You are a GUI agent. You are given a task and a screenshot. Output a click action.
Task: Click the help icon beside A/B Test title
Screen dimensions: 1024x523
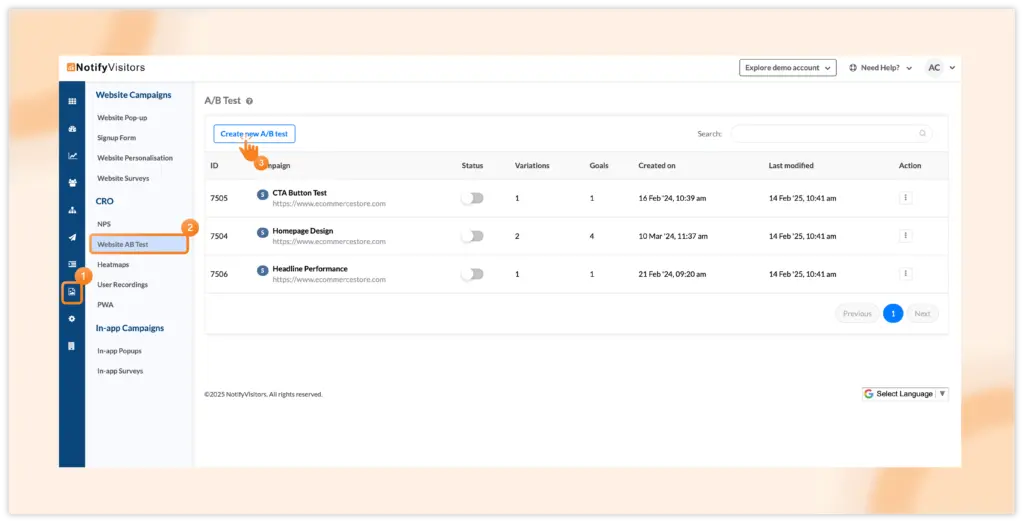(249, 101)
